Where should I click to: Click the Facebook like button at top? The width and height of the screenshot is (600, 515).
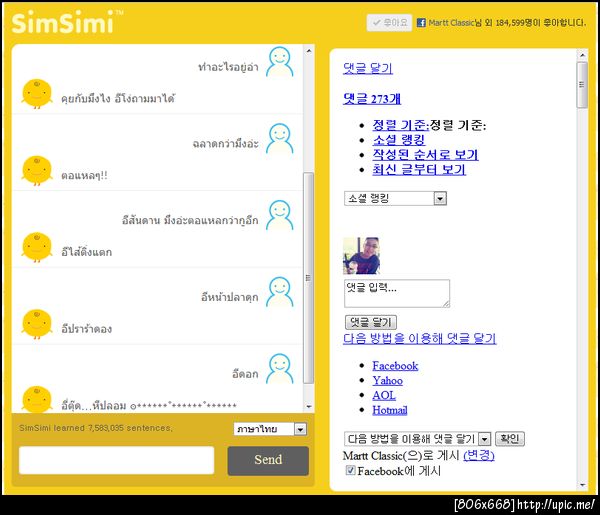point(389,23)
